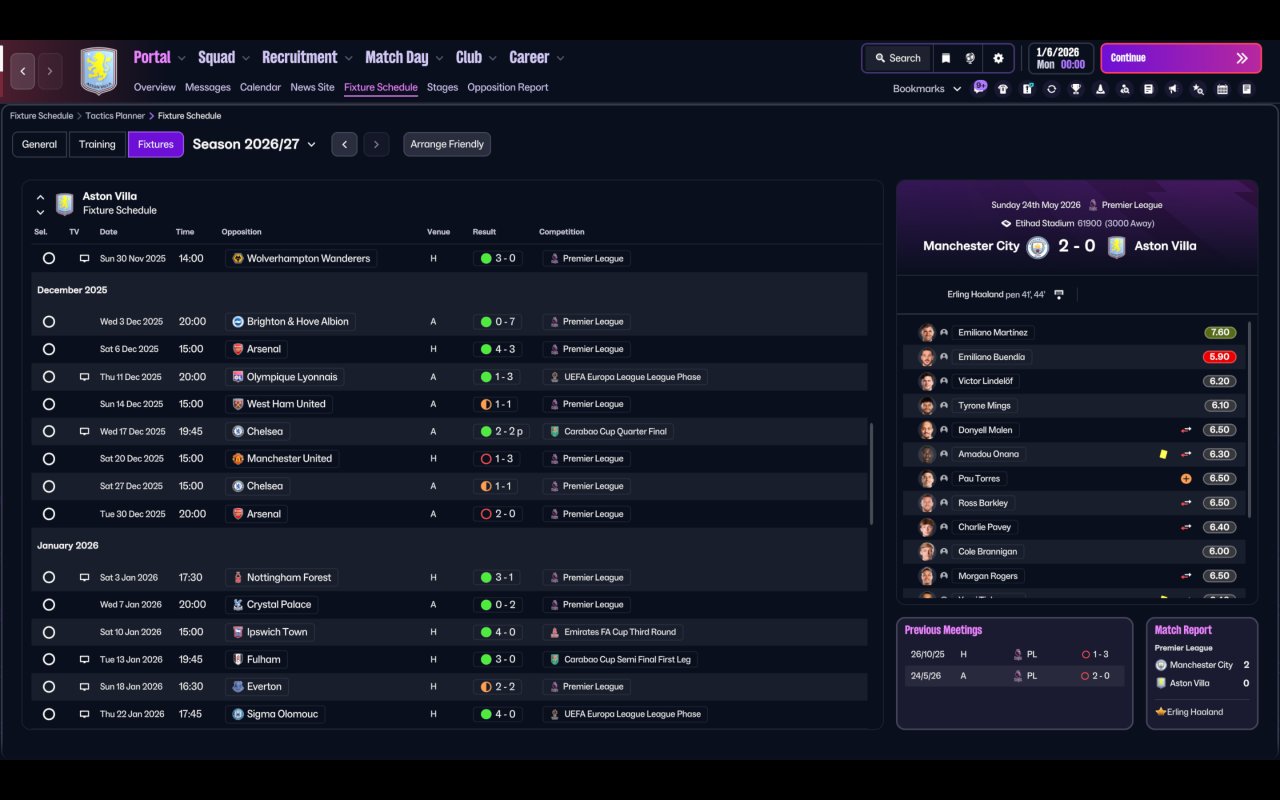Click the TV icon on Wolverhampton Wanderers row

tap(85, 258)
